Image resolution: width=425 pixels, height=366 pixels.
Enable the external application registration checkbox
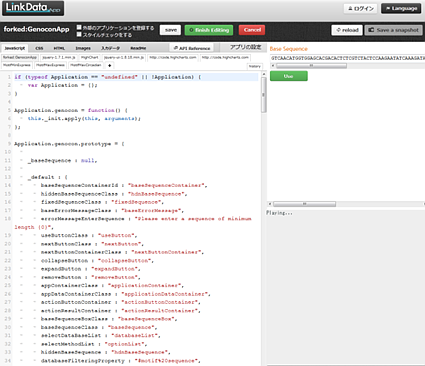coord(79,27)
